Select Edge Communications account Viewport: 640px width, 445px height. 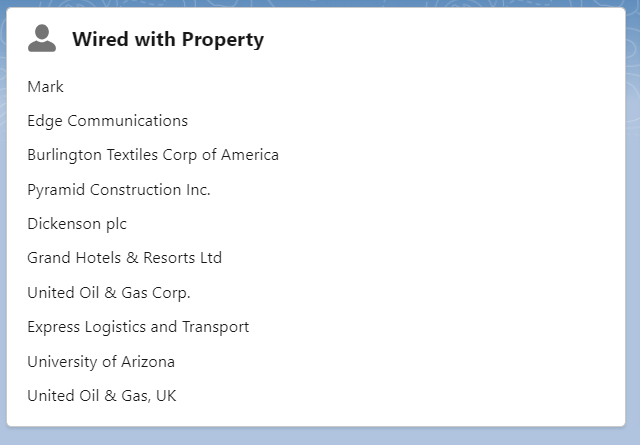pos(107,121)
